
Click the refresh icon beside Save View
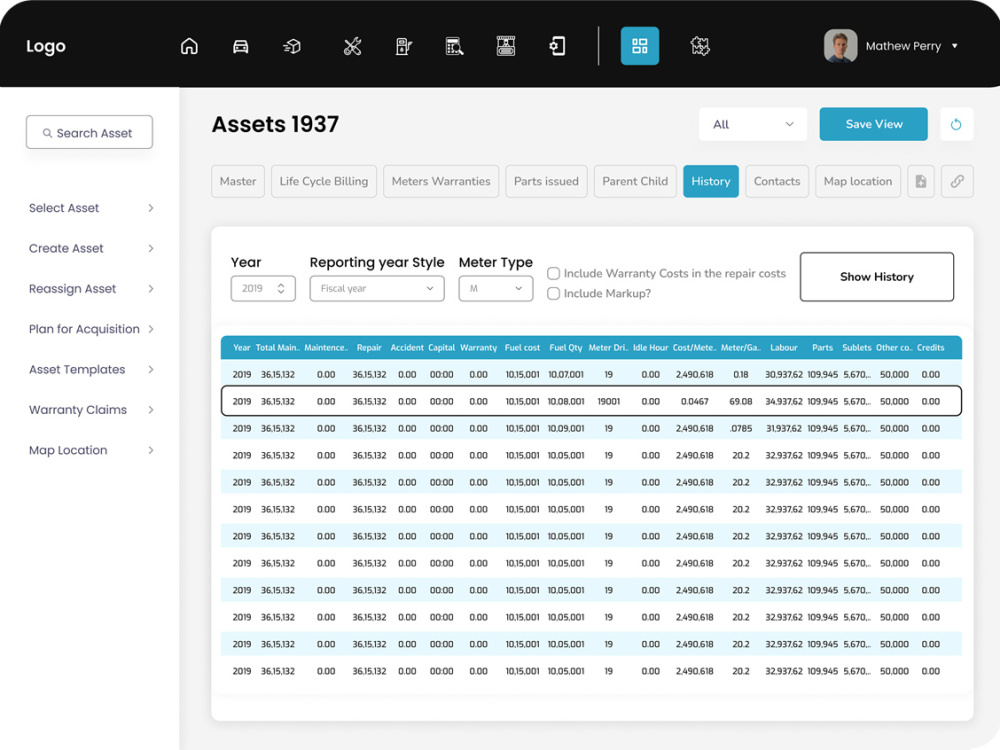[x=956, y=124]
